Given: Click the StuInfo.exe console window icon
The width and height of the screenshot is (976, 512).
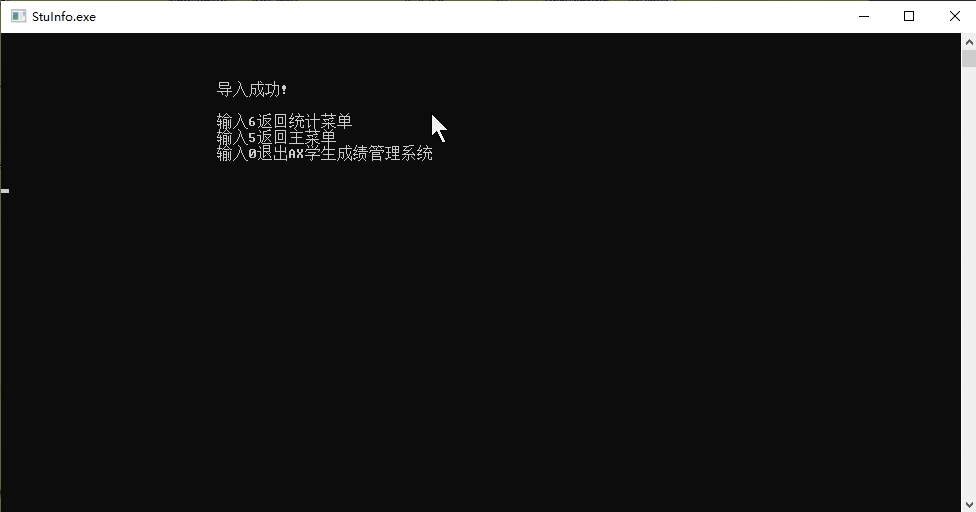Looking at the screenshot, I should click(x=18, y=17).
